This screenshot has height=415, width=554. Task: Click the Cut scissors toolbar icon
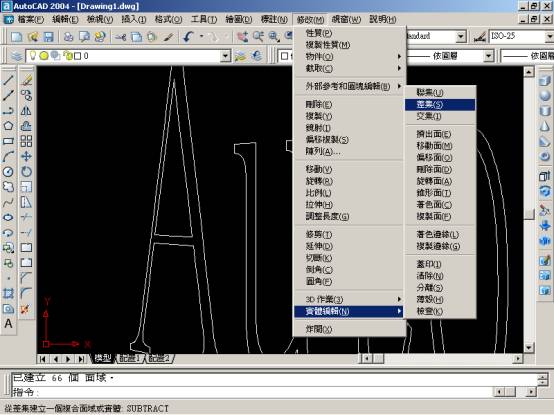coord(120,37)
